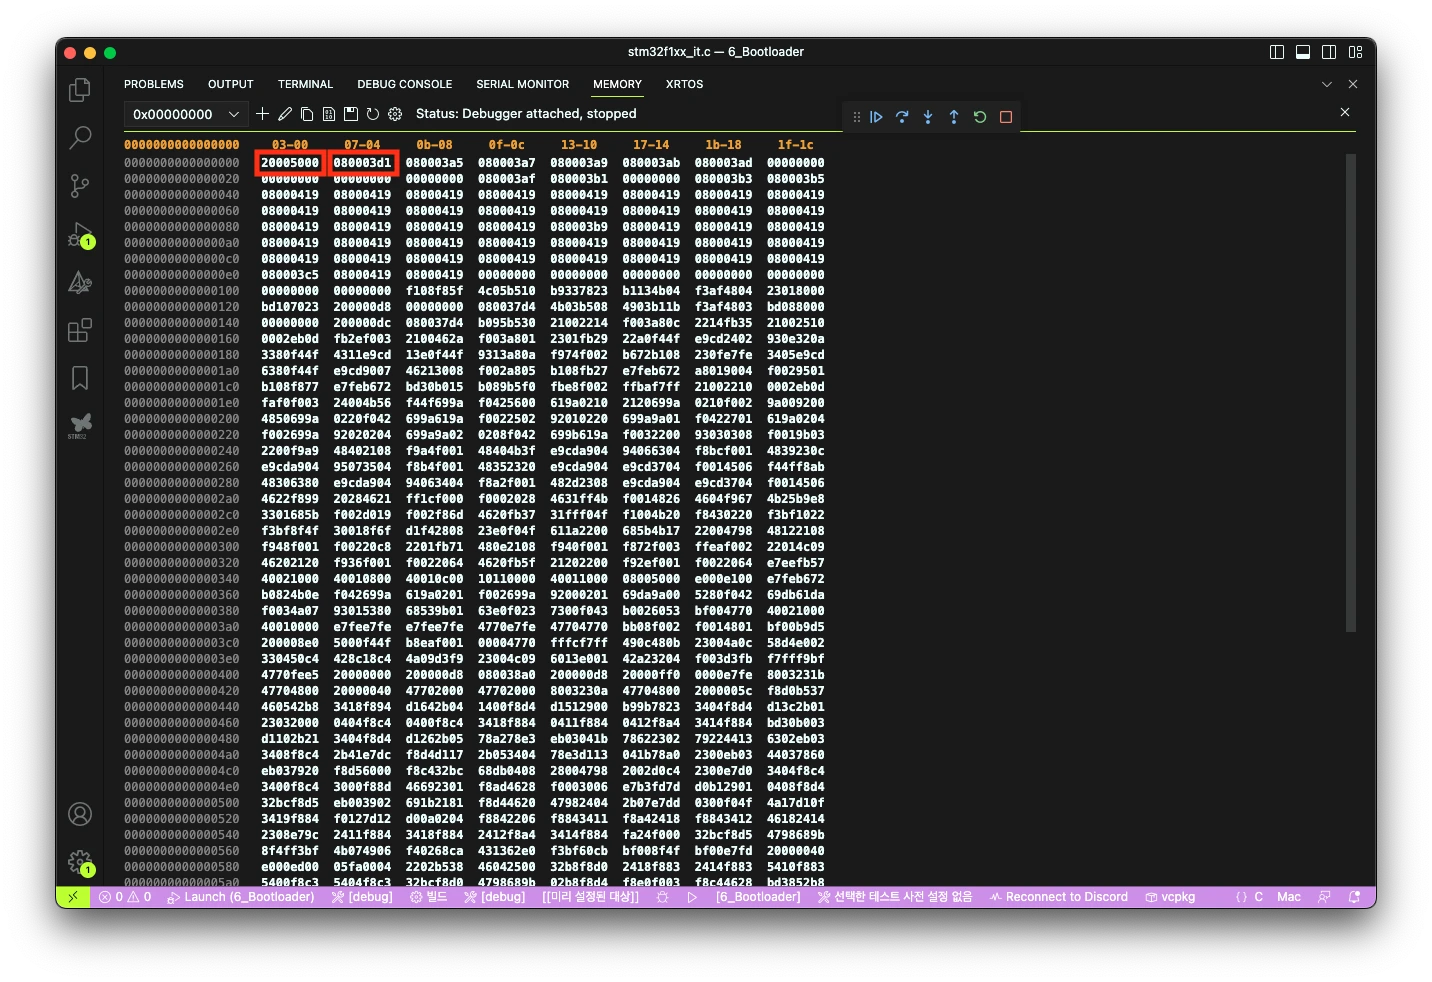Add a new memory view
Screen dimensions: 1432x982
point(262,114)
